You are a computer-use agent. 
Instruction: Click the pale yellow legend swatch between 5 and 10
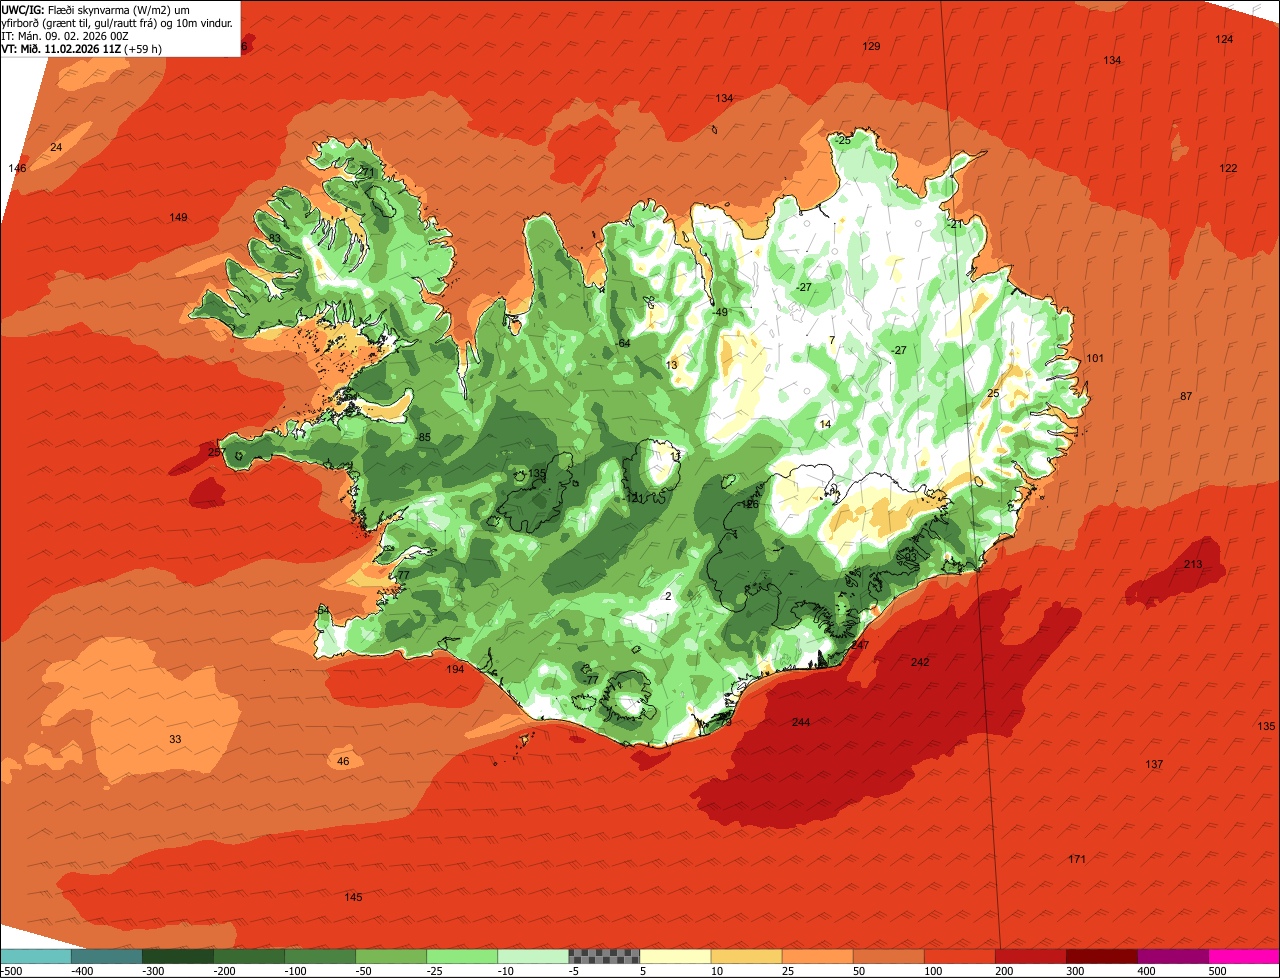tap(675, 956)
